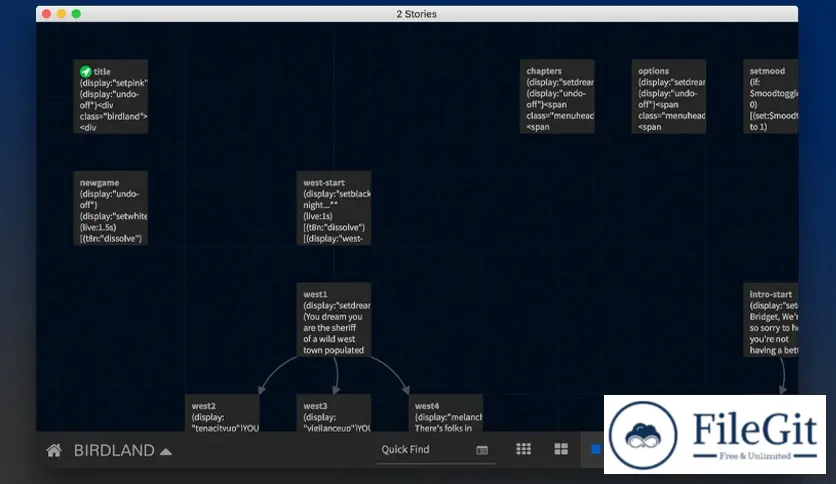This screenshot has height=484, width=836.
Task: Click the green rocket start icon
Action: (85, 71)
